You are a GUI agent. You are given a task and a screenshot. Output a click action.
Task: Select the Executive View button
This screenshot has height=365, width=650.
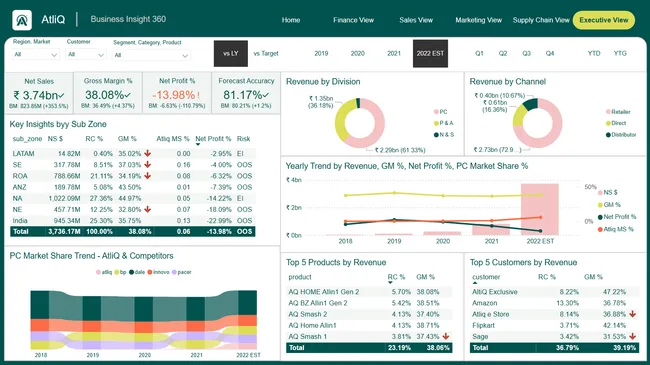tap(604, 20)
